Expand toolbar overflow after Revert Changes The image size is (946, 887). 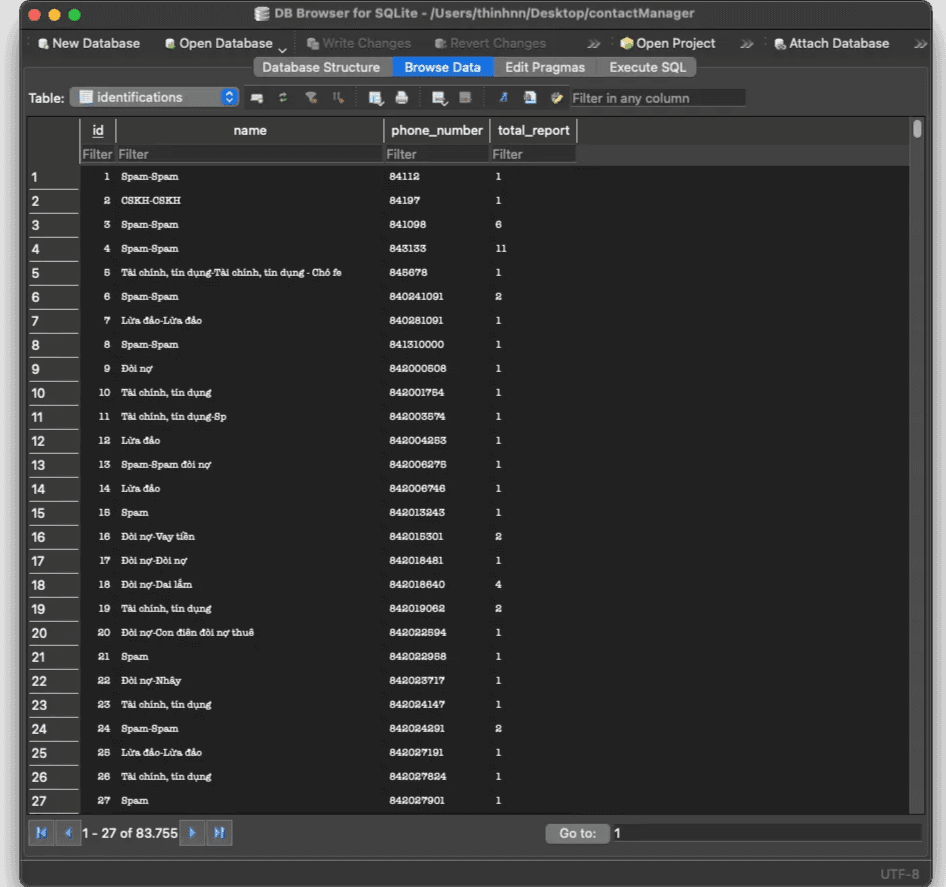point(594,44)
